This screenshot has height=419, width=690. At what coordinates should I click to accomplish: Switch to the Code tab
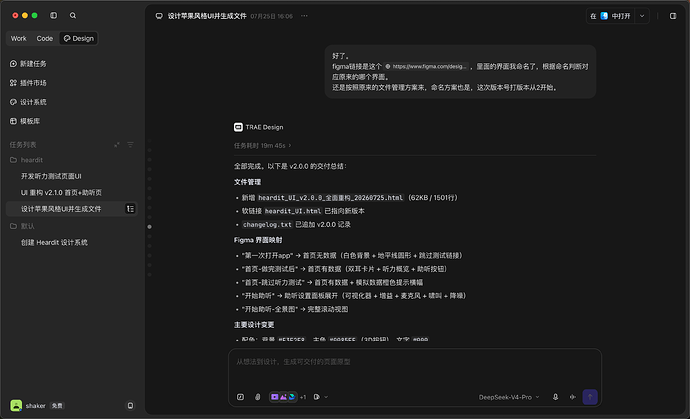[44, 38]
